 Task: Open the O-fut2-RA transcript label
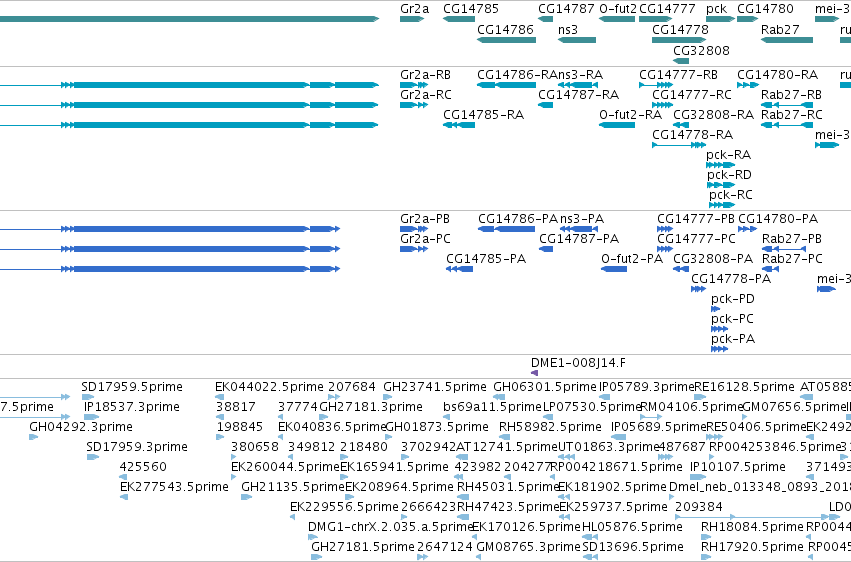630,115
